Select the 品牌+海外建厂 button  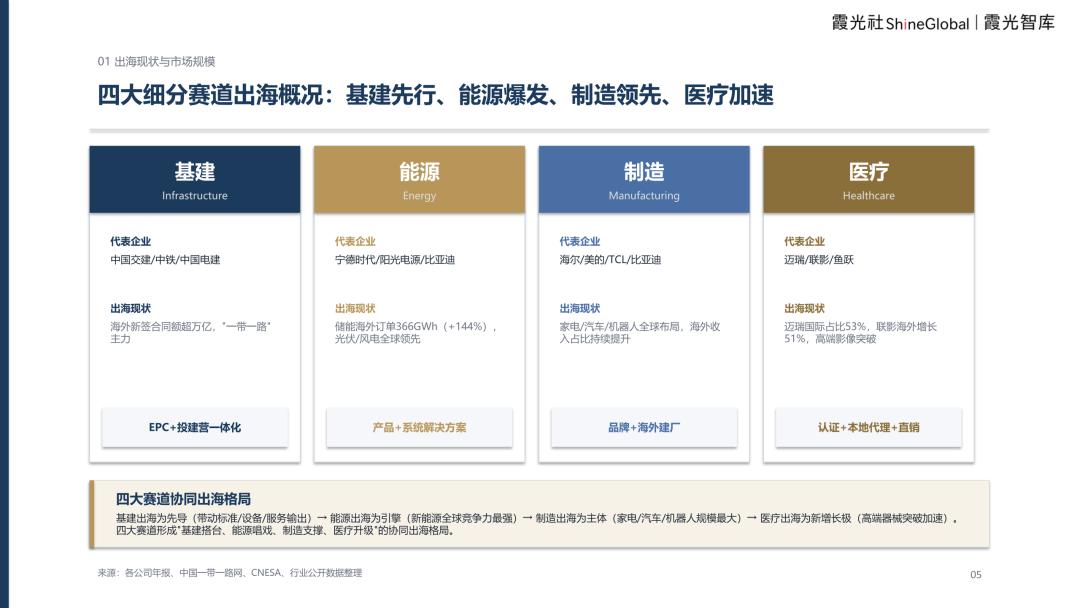tap(644, 428)
